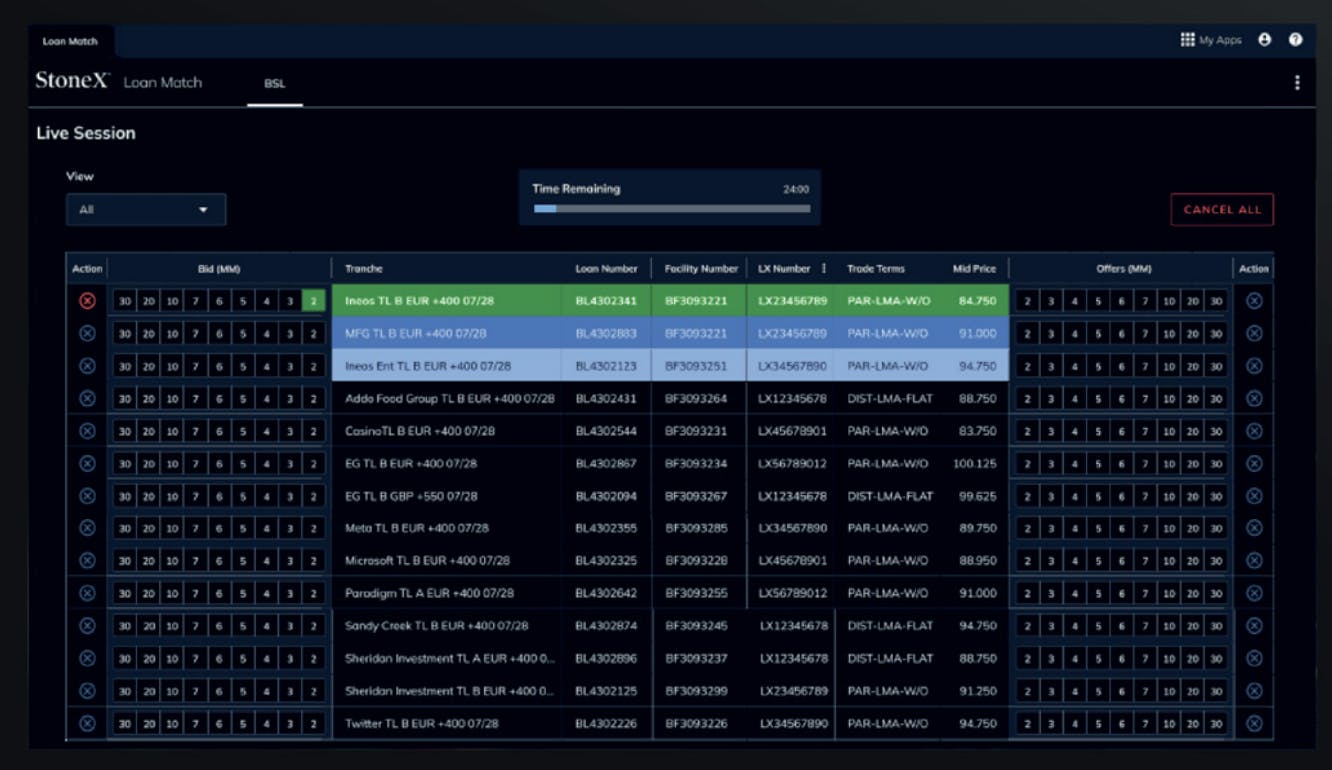Click Sheridan Investment TL A EUR tranche
Screen dimensions: 1332x770
(x=450, y=658)
